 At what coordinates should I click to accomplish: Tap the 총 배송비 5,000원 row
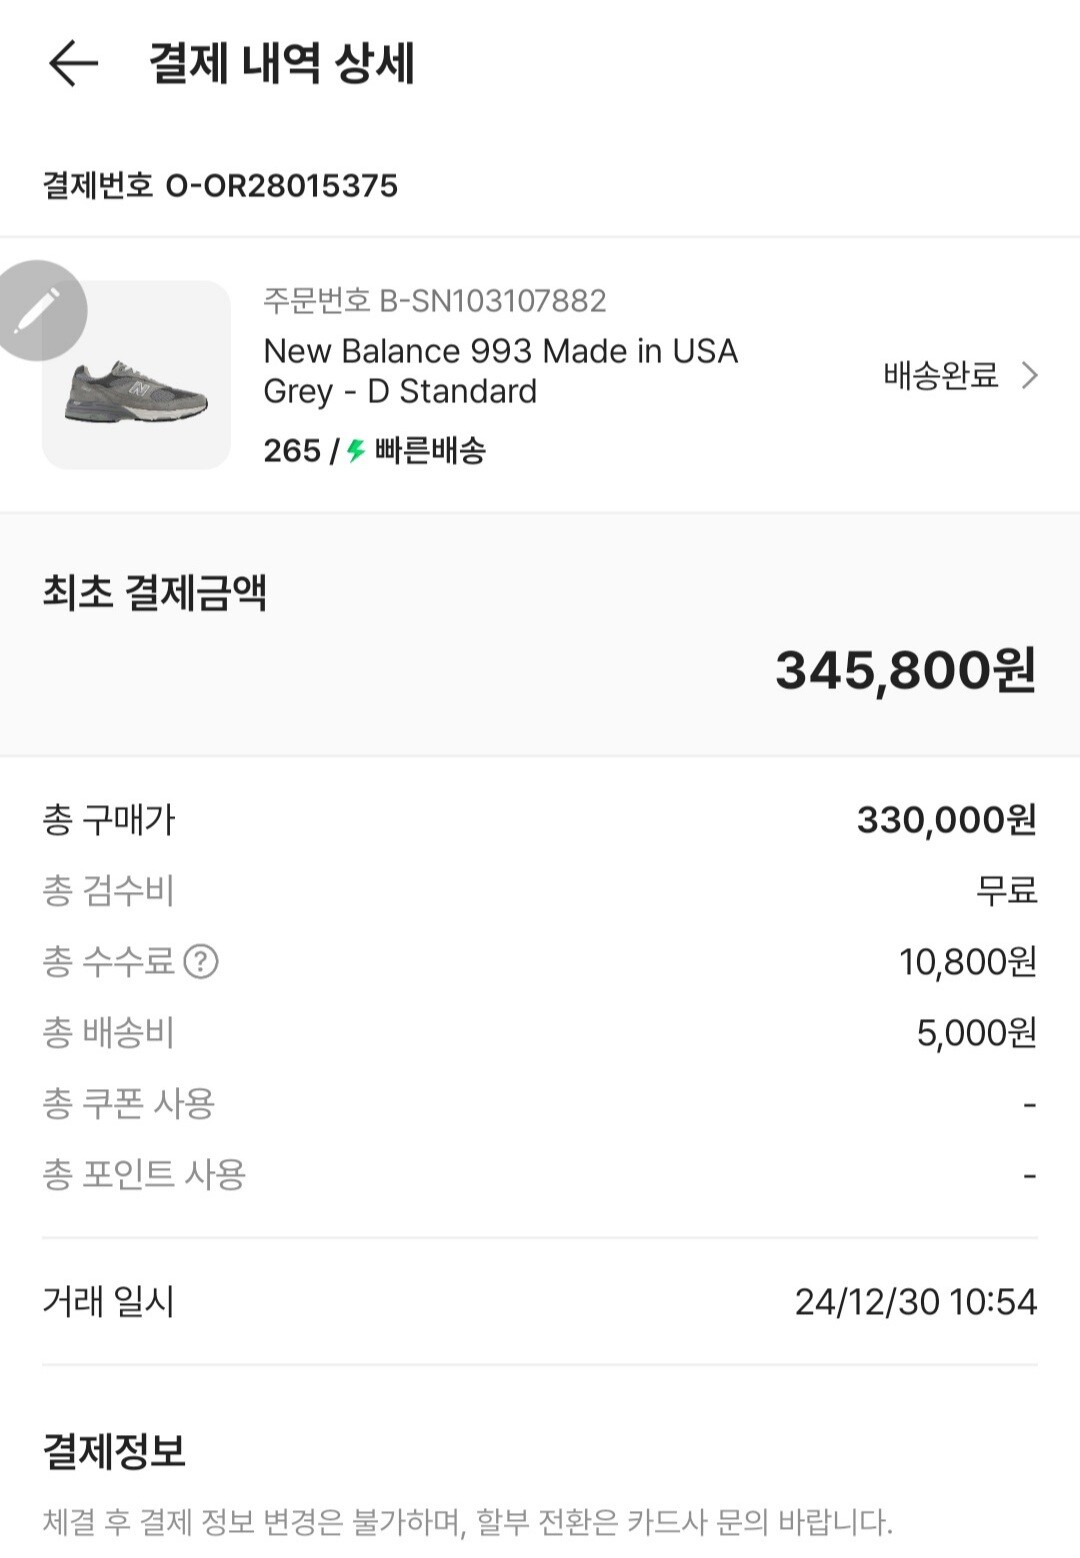coord(540,1033)
